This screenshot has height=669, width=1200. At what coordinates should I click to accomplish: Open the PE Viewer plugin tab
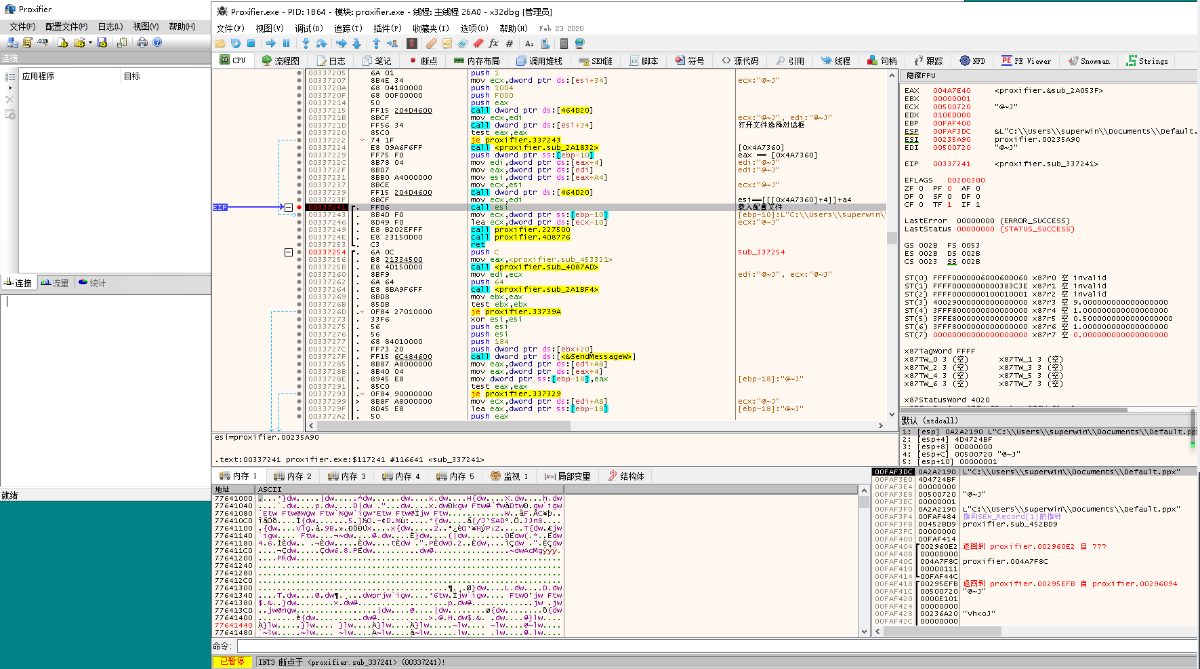pos(1027,61)
